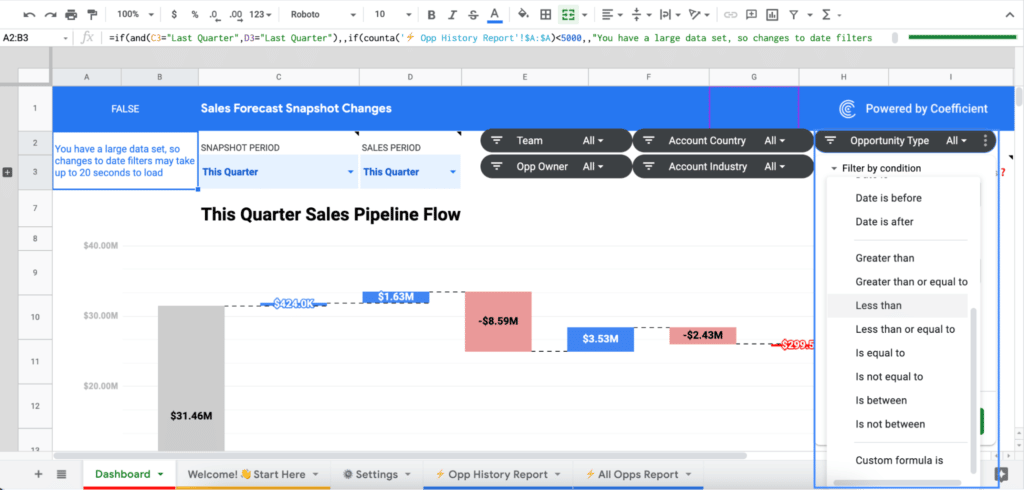
Task: Open text rotation dropdown
Action: coord(699,14)
